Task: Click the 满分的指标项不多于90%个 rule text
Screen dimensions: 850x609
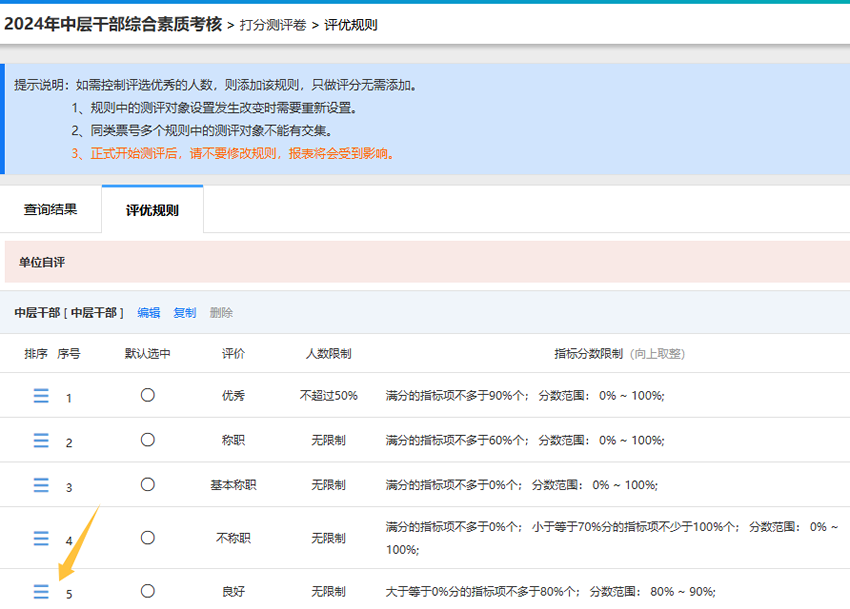Action: click(456, 396)
